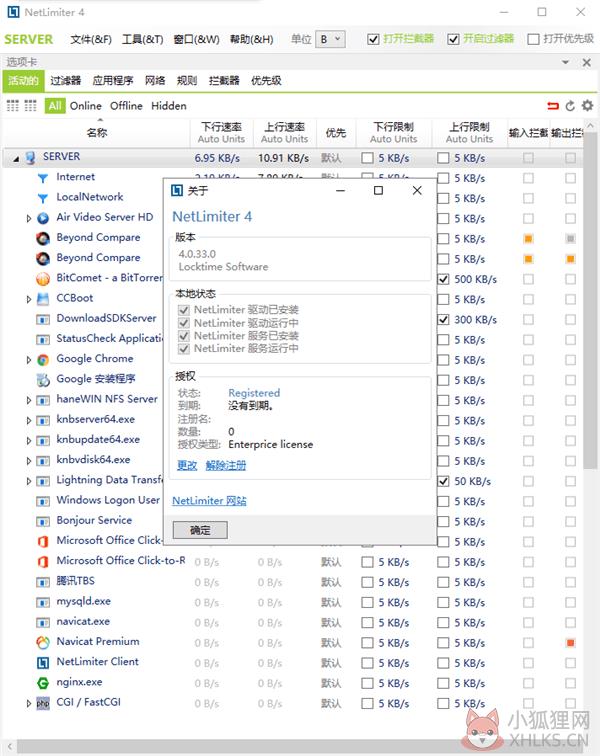Expand the Google Chrome node

pos(28,360)
